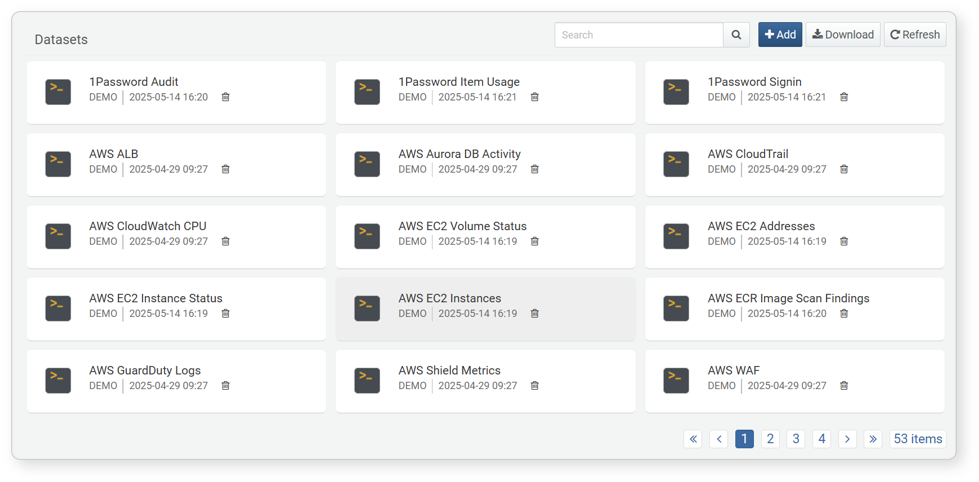Download the datasets list
979x482 pixels.
click(x=843, y=35)
